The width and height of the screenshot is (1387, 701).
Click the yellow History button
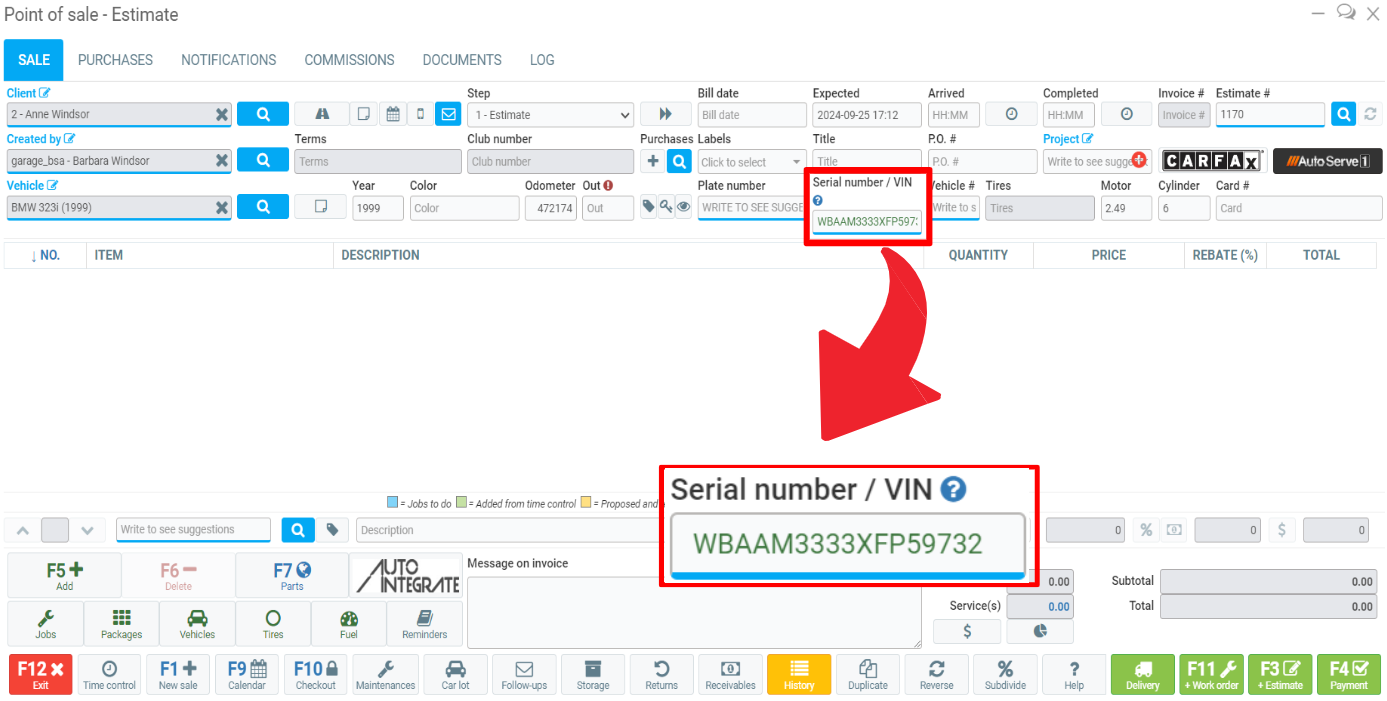[x=799, y=674]
